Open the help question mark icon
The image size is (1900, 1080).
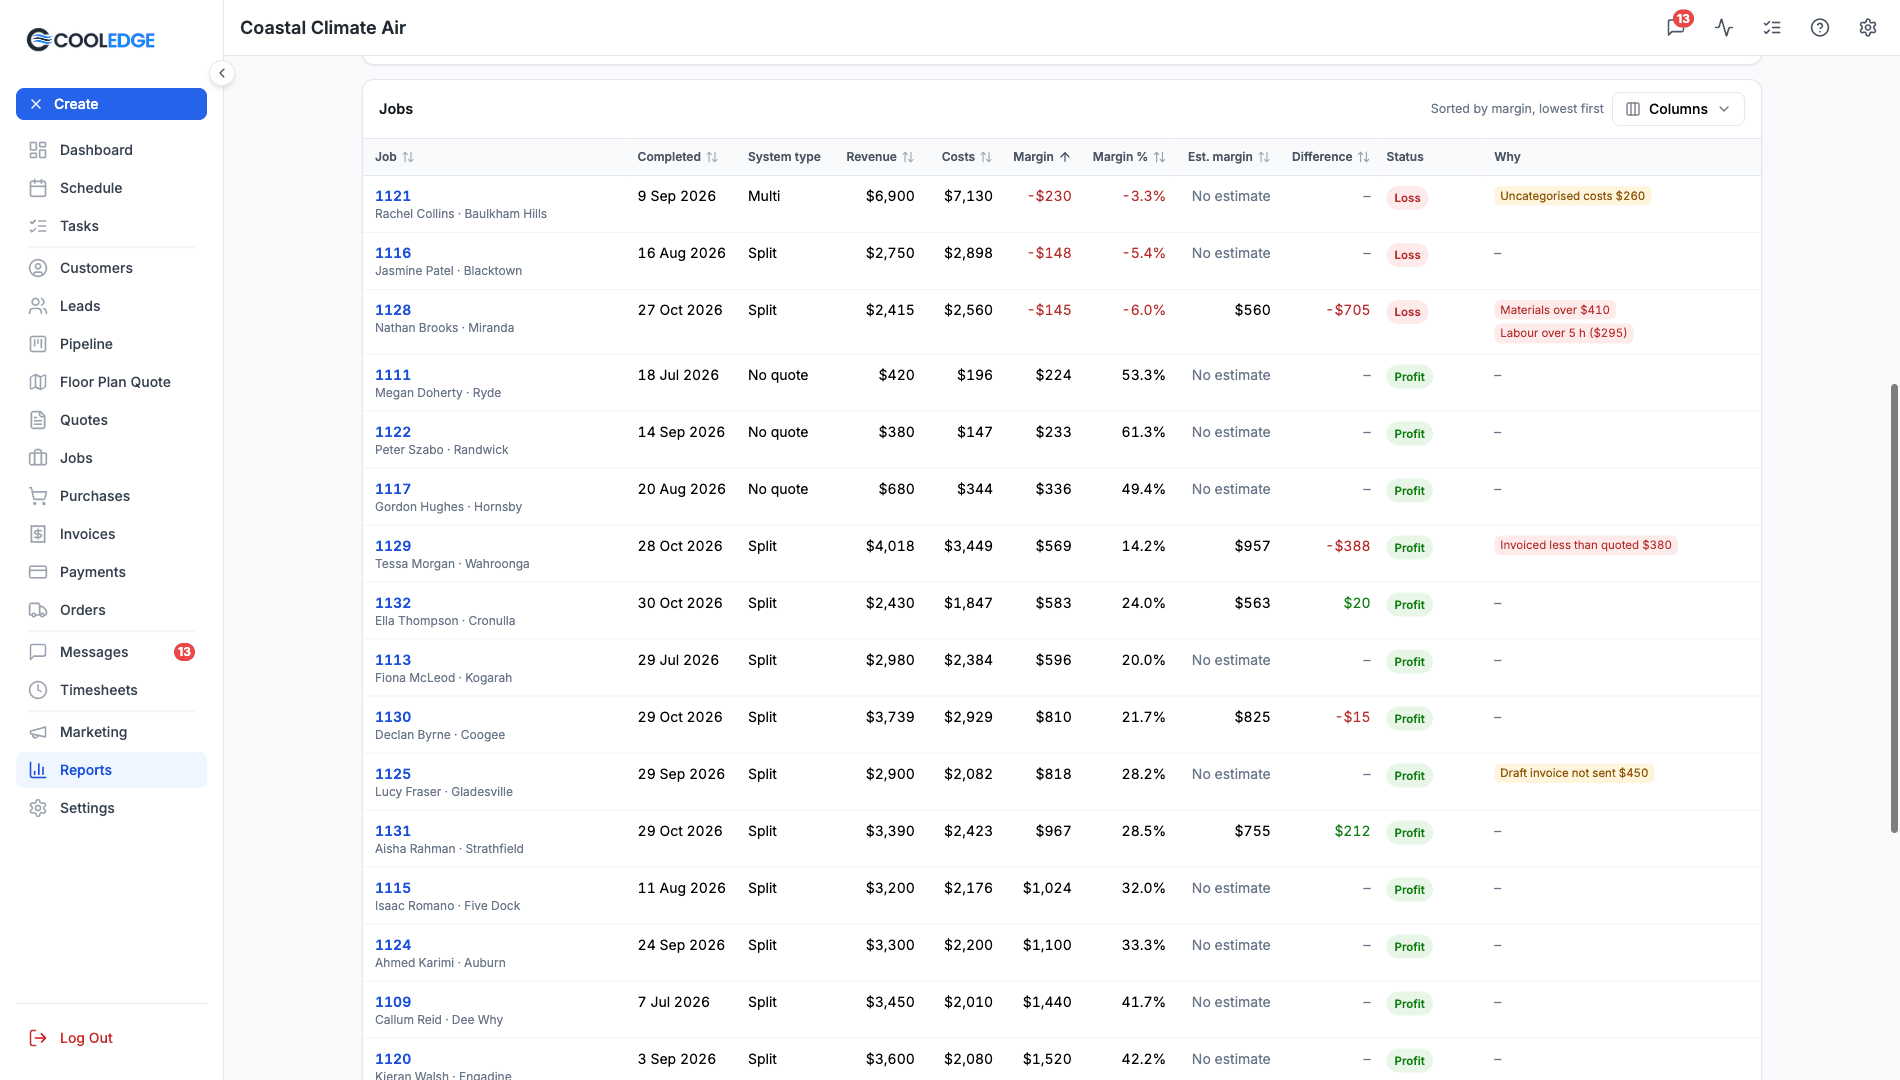pos(1820,27)
